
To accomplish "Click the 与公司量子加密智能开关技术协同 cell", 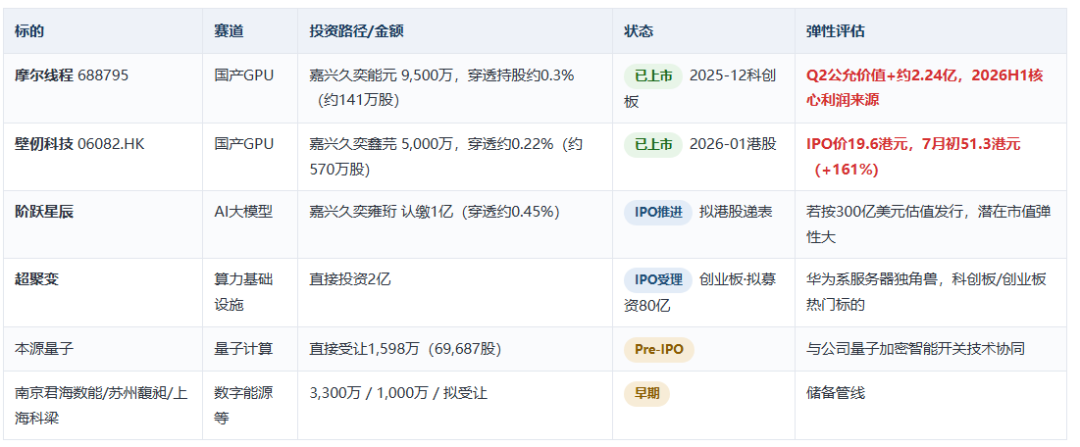I will point(931,349).
